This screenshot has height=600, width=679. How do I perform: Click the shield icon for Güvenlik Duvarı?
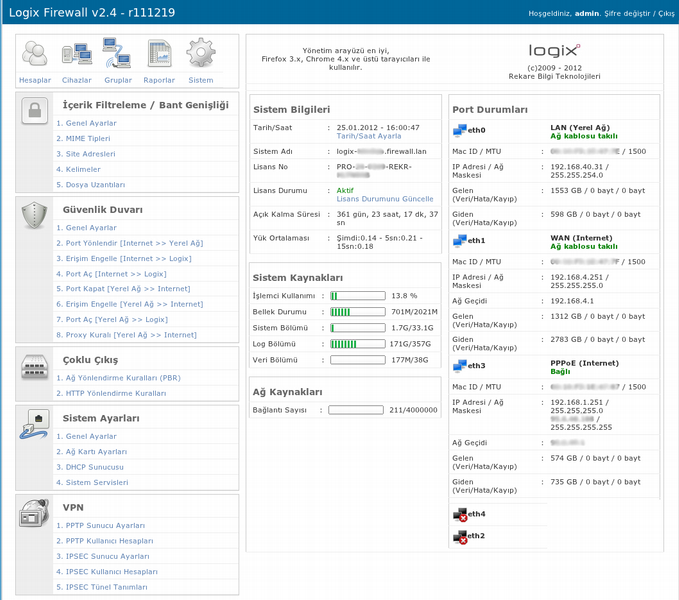[35, 215]
